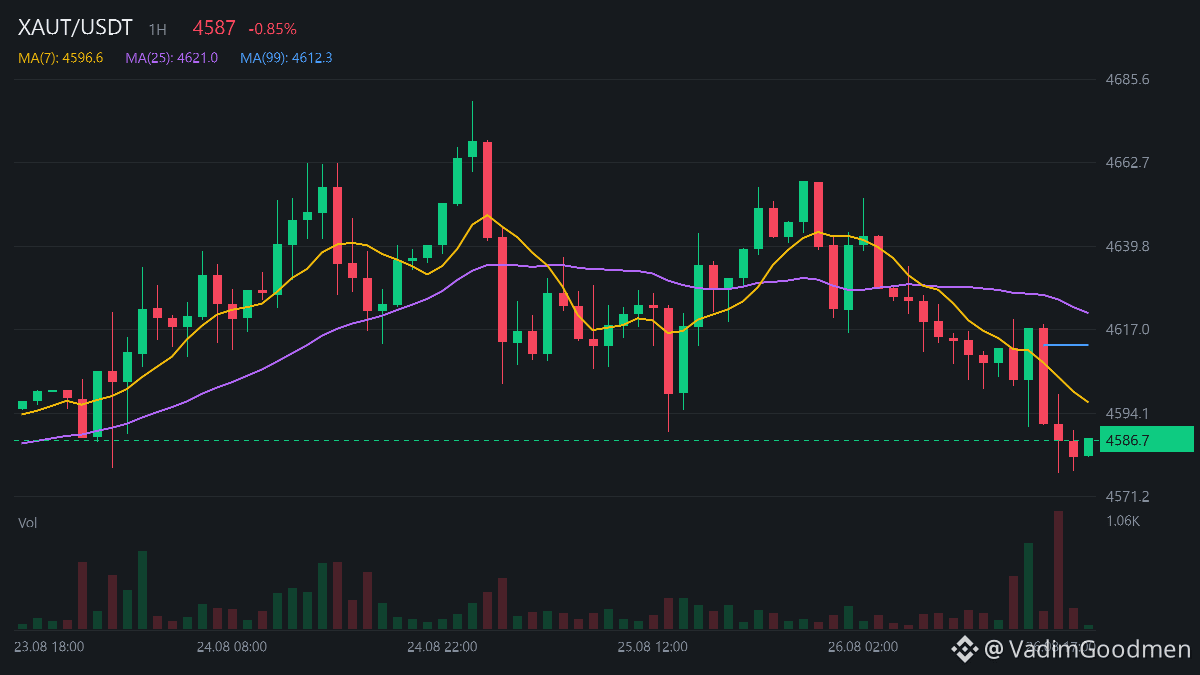This screenshot has width=1200, height=675.
Task: Click the XAUT/USDT pair title
Action: (76, 28)
